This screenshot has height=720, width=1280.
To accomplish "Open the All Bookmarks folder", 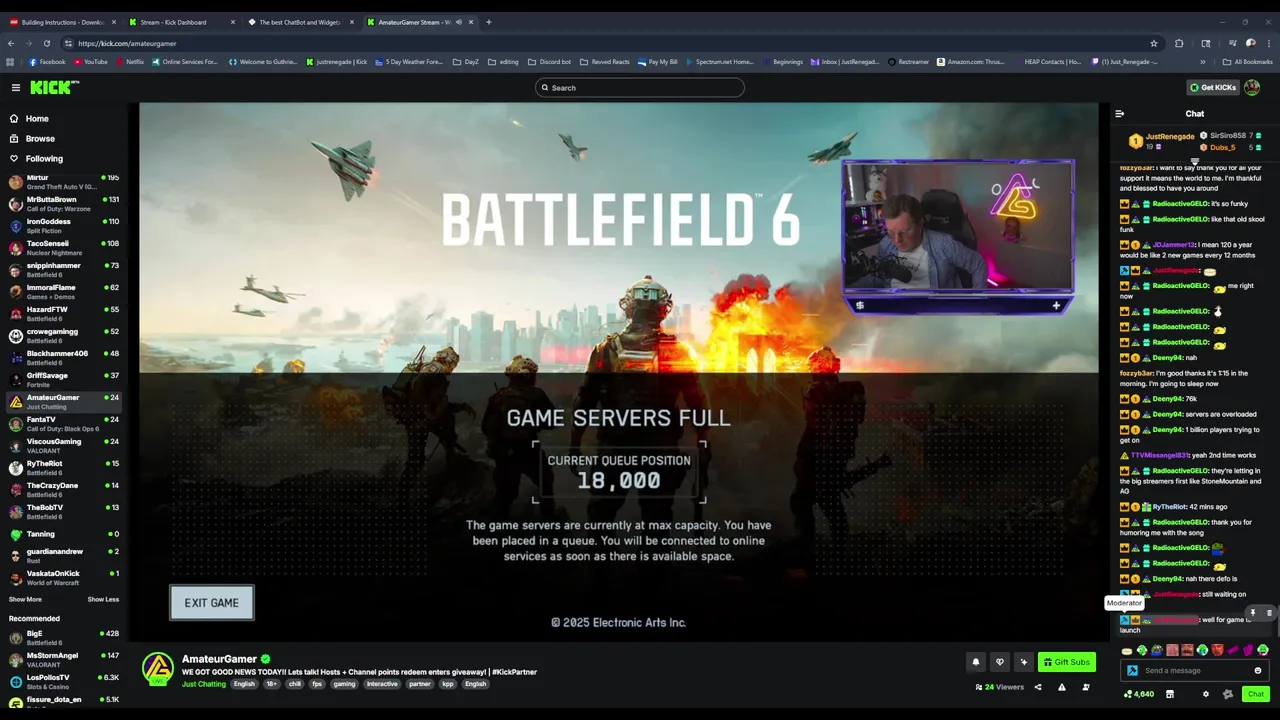I will (1247, 62).
